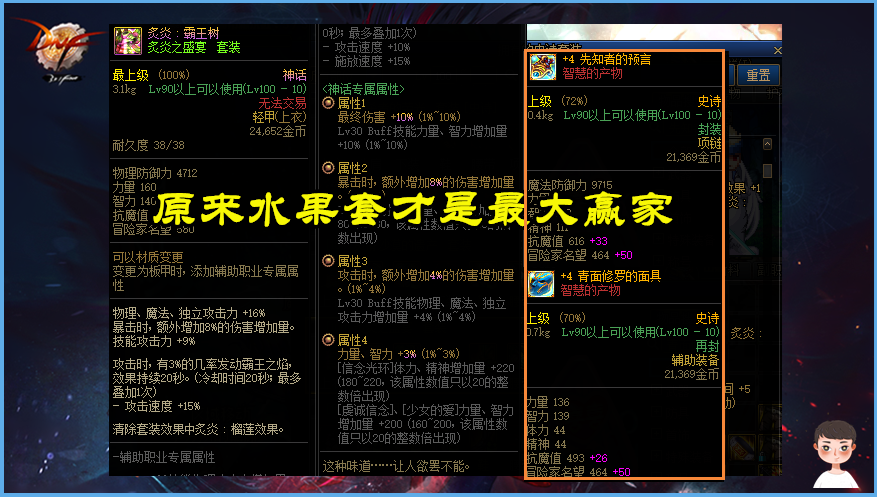This screenshot has height=497, width=877.
Task: Click the 物理防御力 4712 stat
Action: [x=155, y=173]
